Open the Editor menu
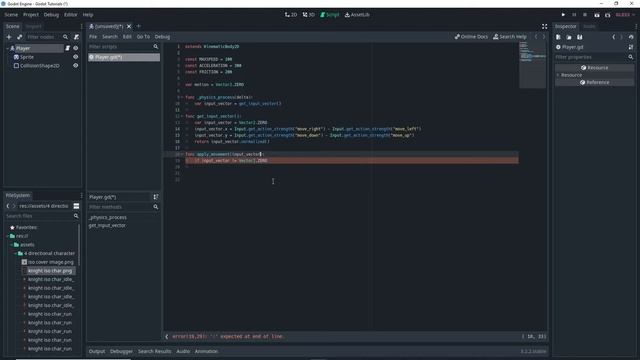Screen dimensions: 640x360 coord(71,15)
